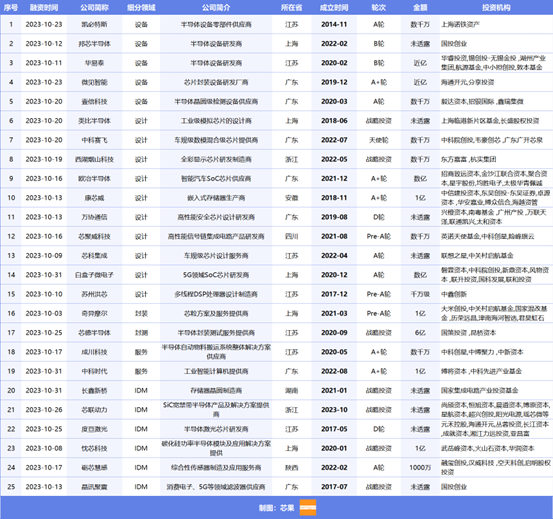This screenshot has width=553, height=519.
Task: Click the founding date 2017-05
Action: pos(334,429)
